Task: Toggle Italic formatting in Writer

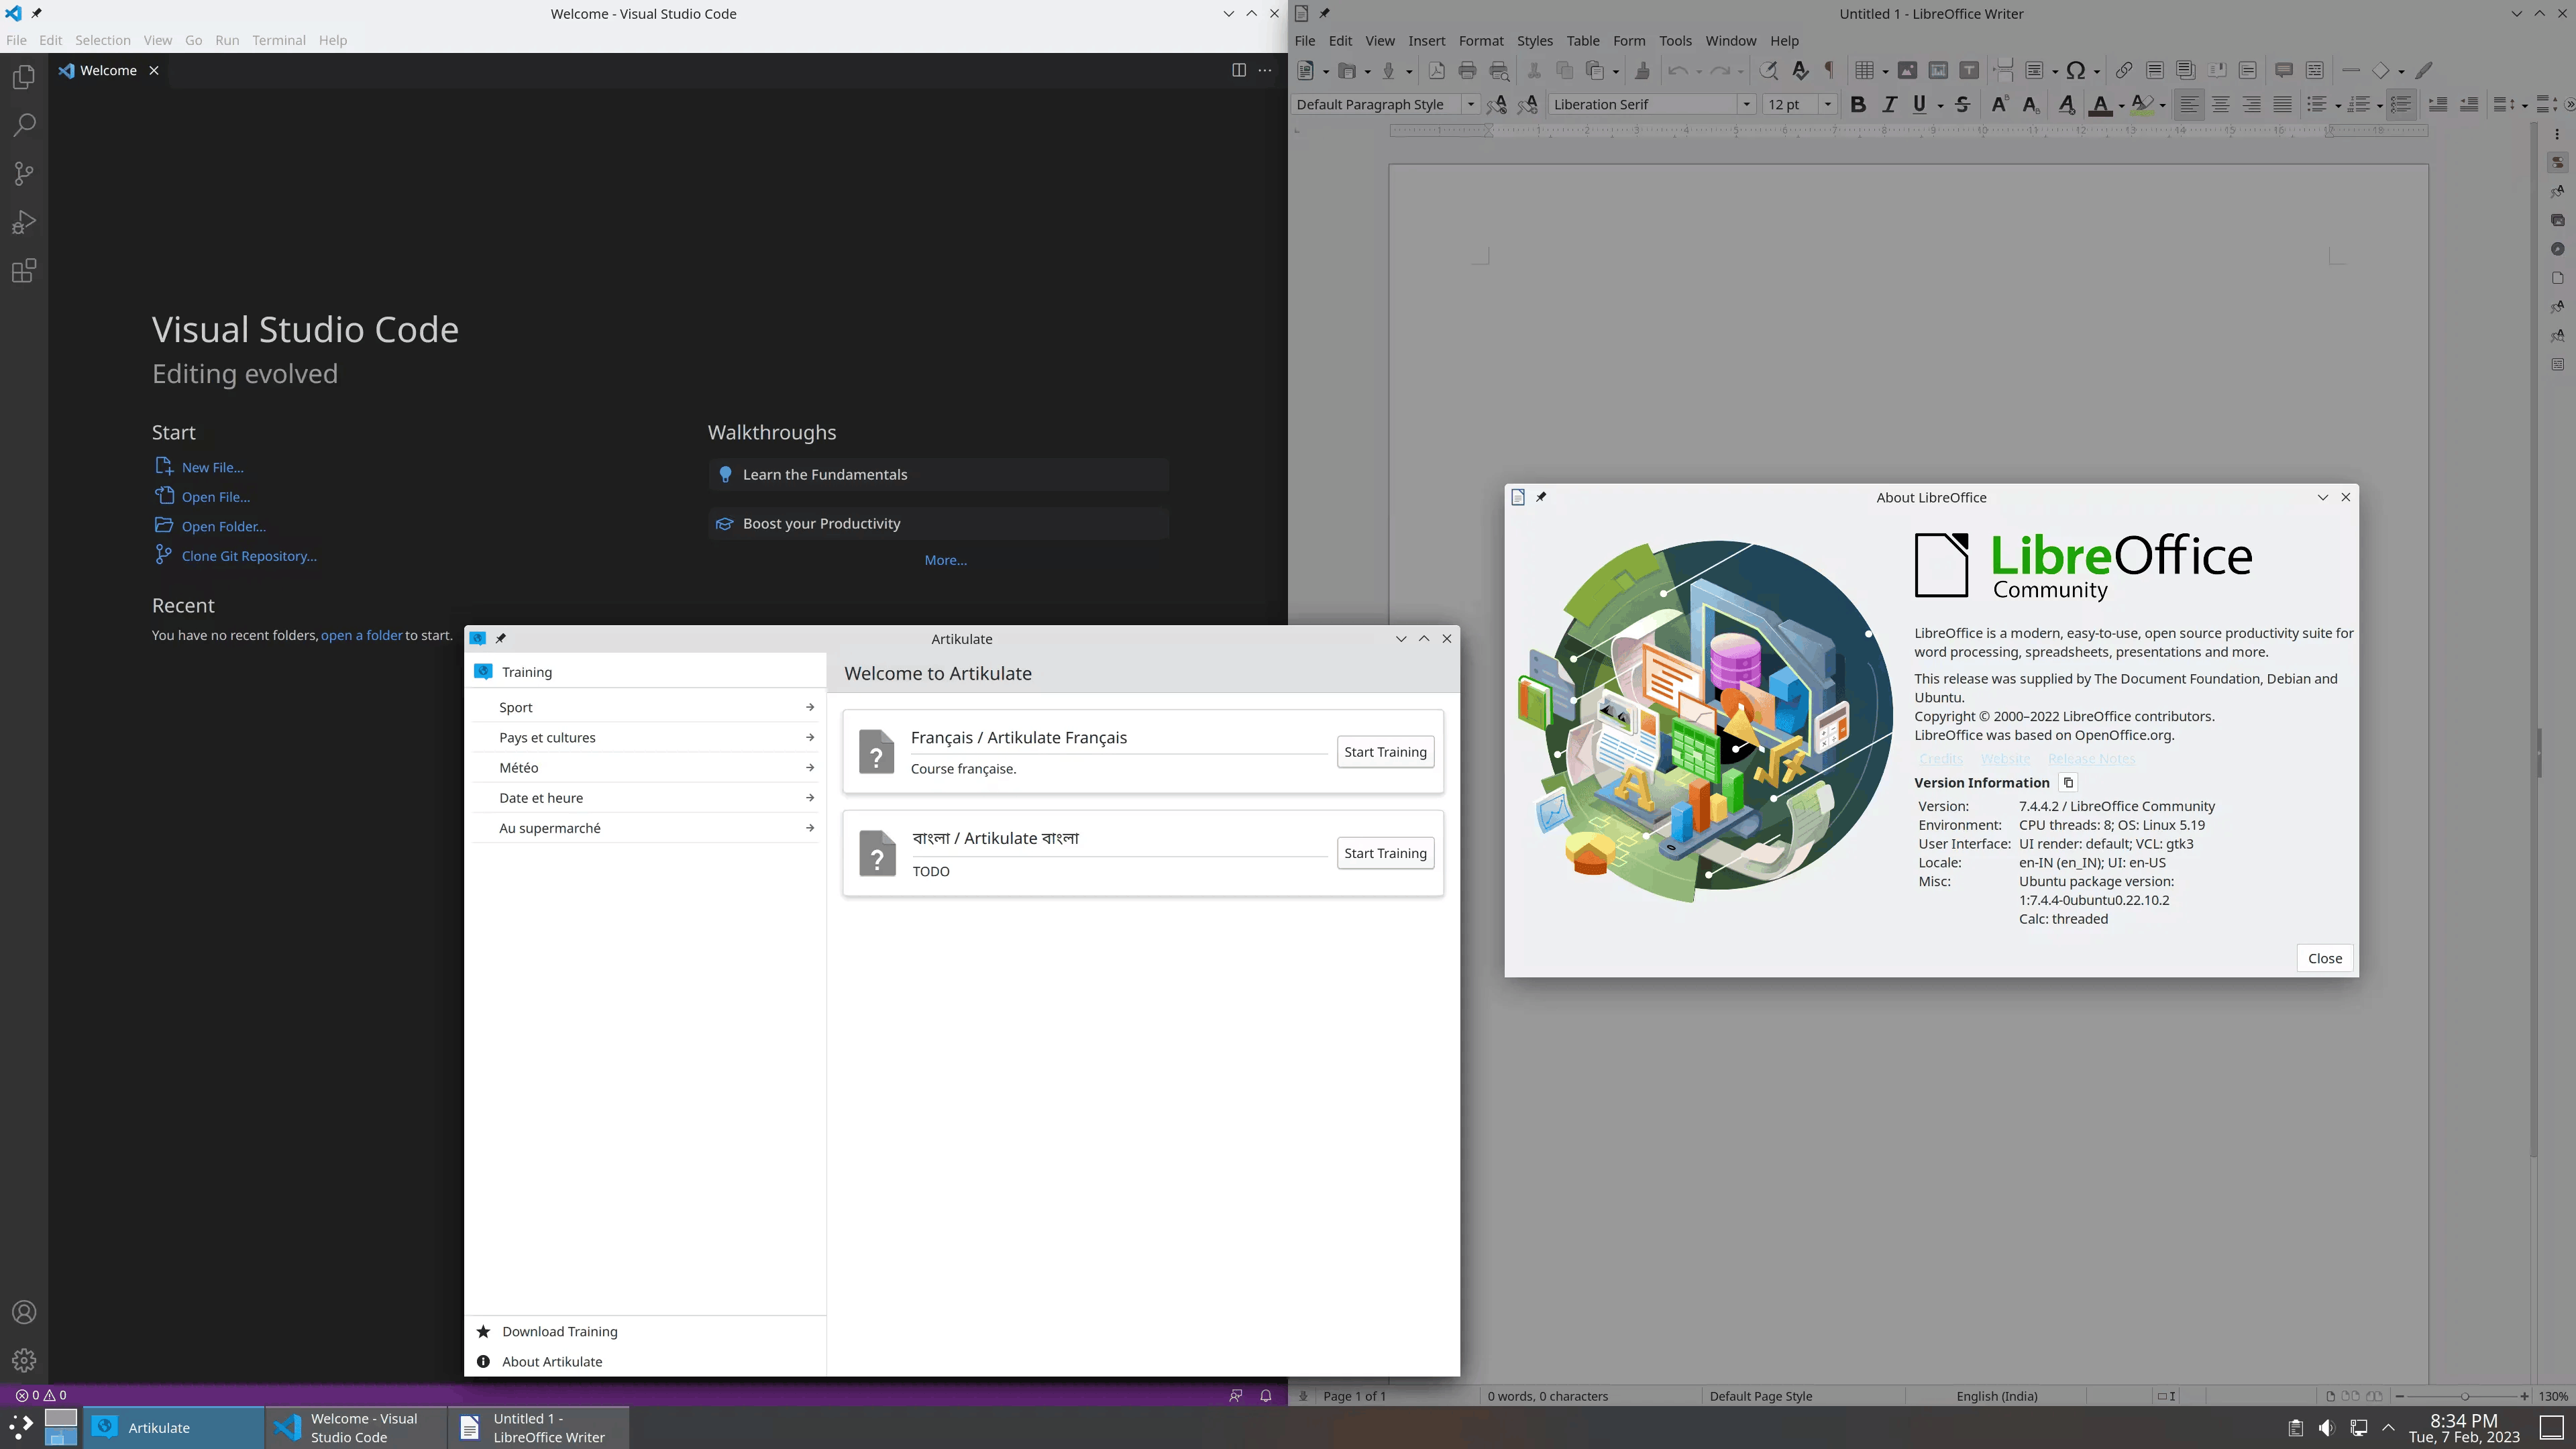Action: point(1889,104)
